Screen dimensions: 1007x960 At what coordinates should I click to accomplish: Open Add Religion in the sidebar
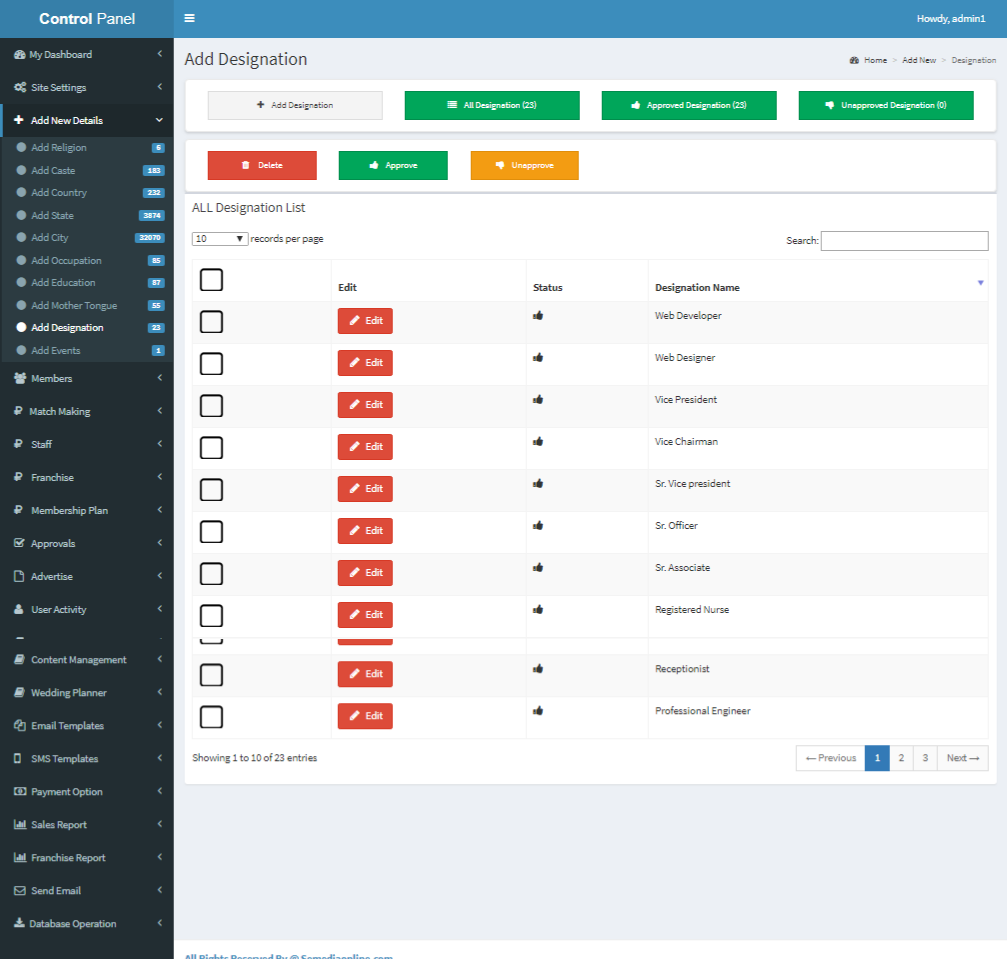88,148
